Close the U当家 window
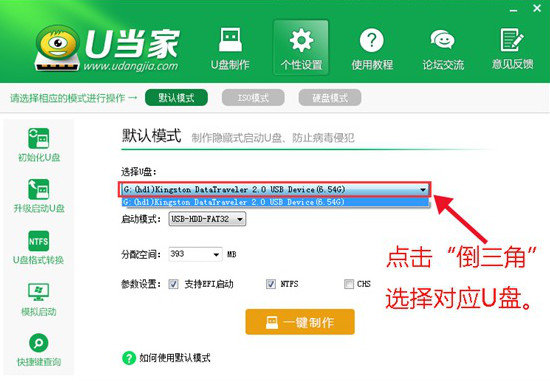Image resolution: width=550 pixels, height=381 pixels. pyautogui.click(x=537, y=9)
